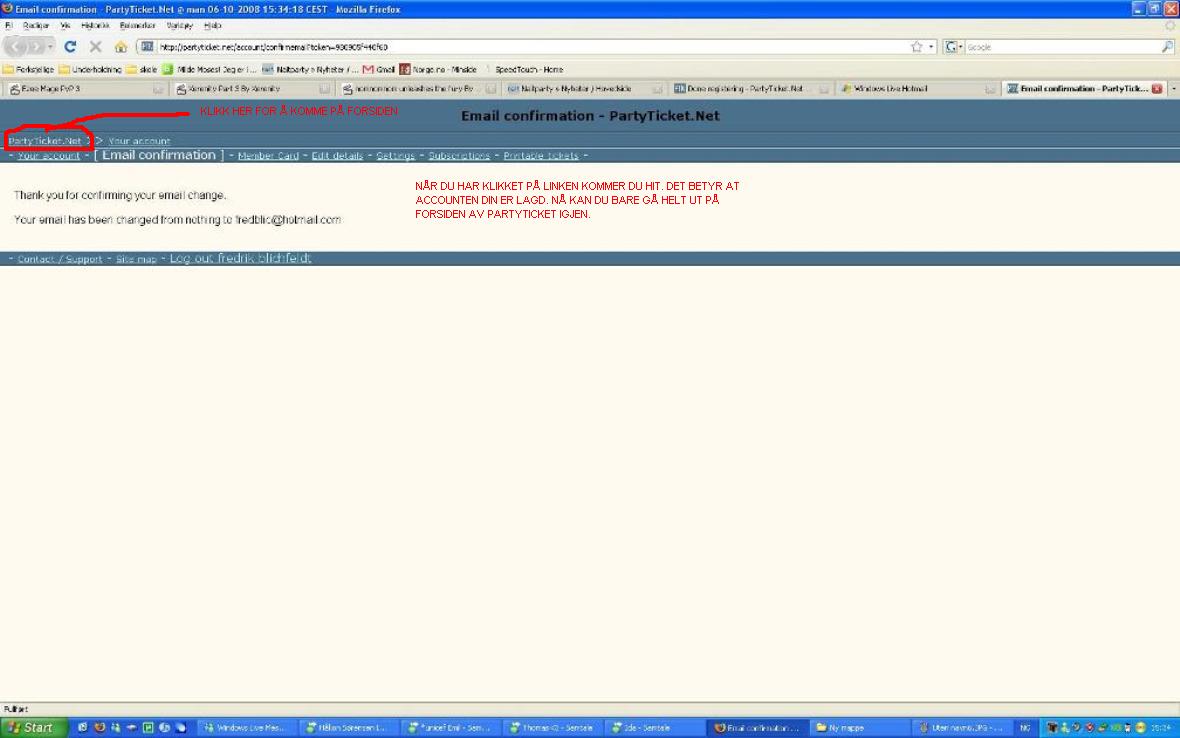Open the Vis menu
The image size is (1180, 738).
pos(65,26)
